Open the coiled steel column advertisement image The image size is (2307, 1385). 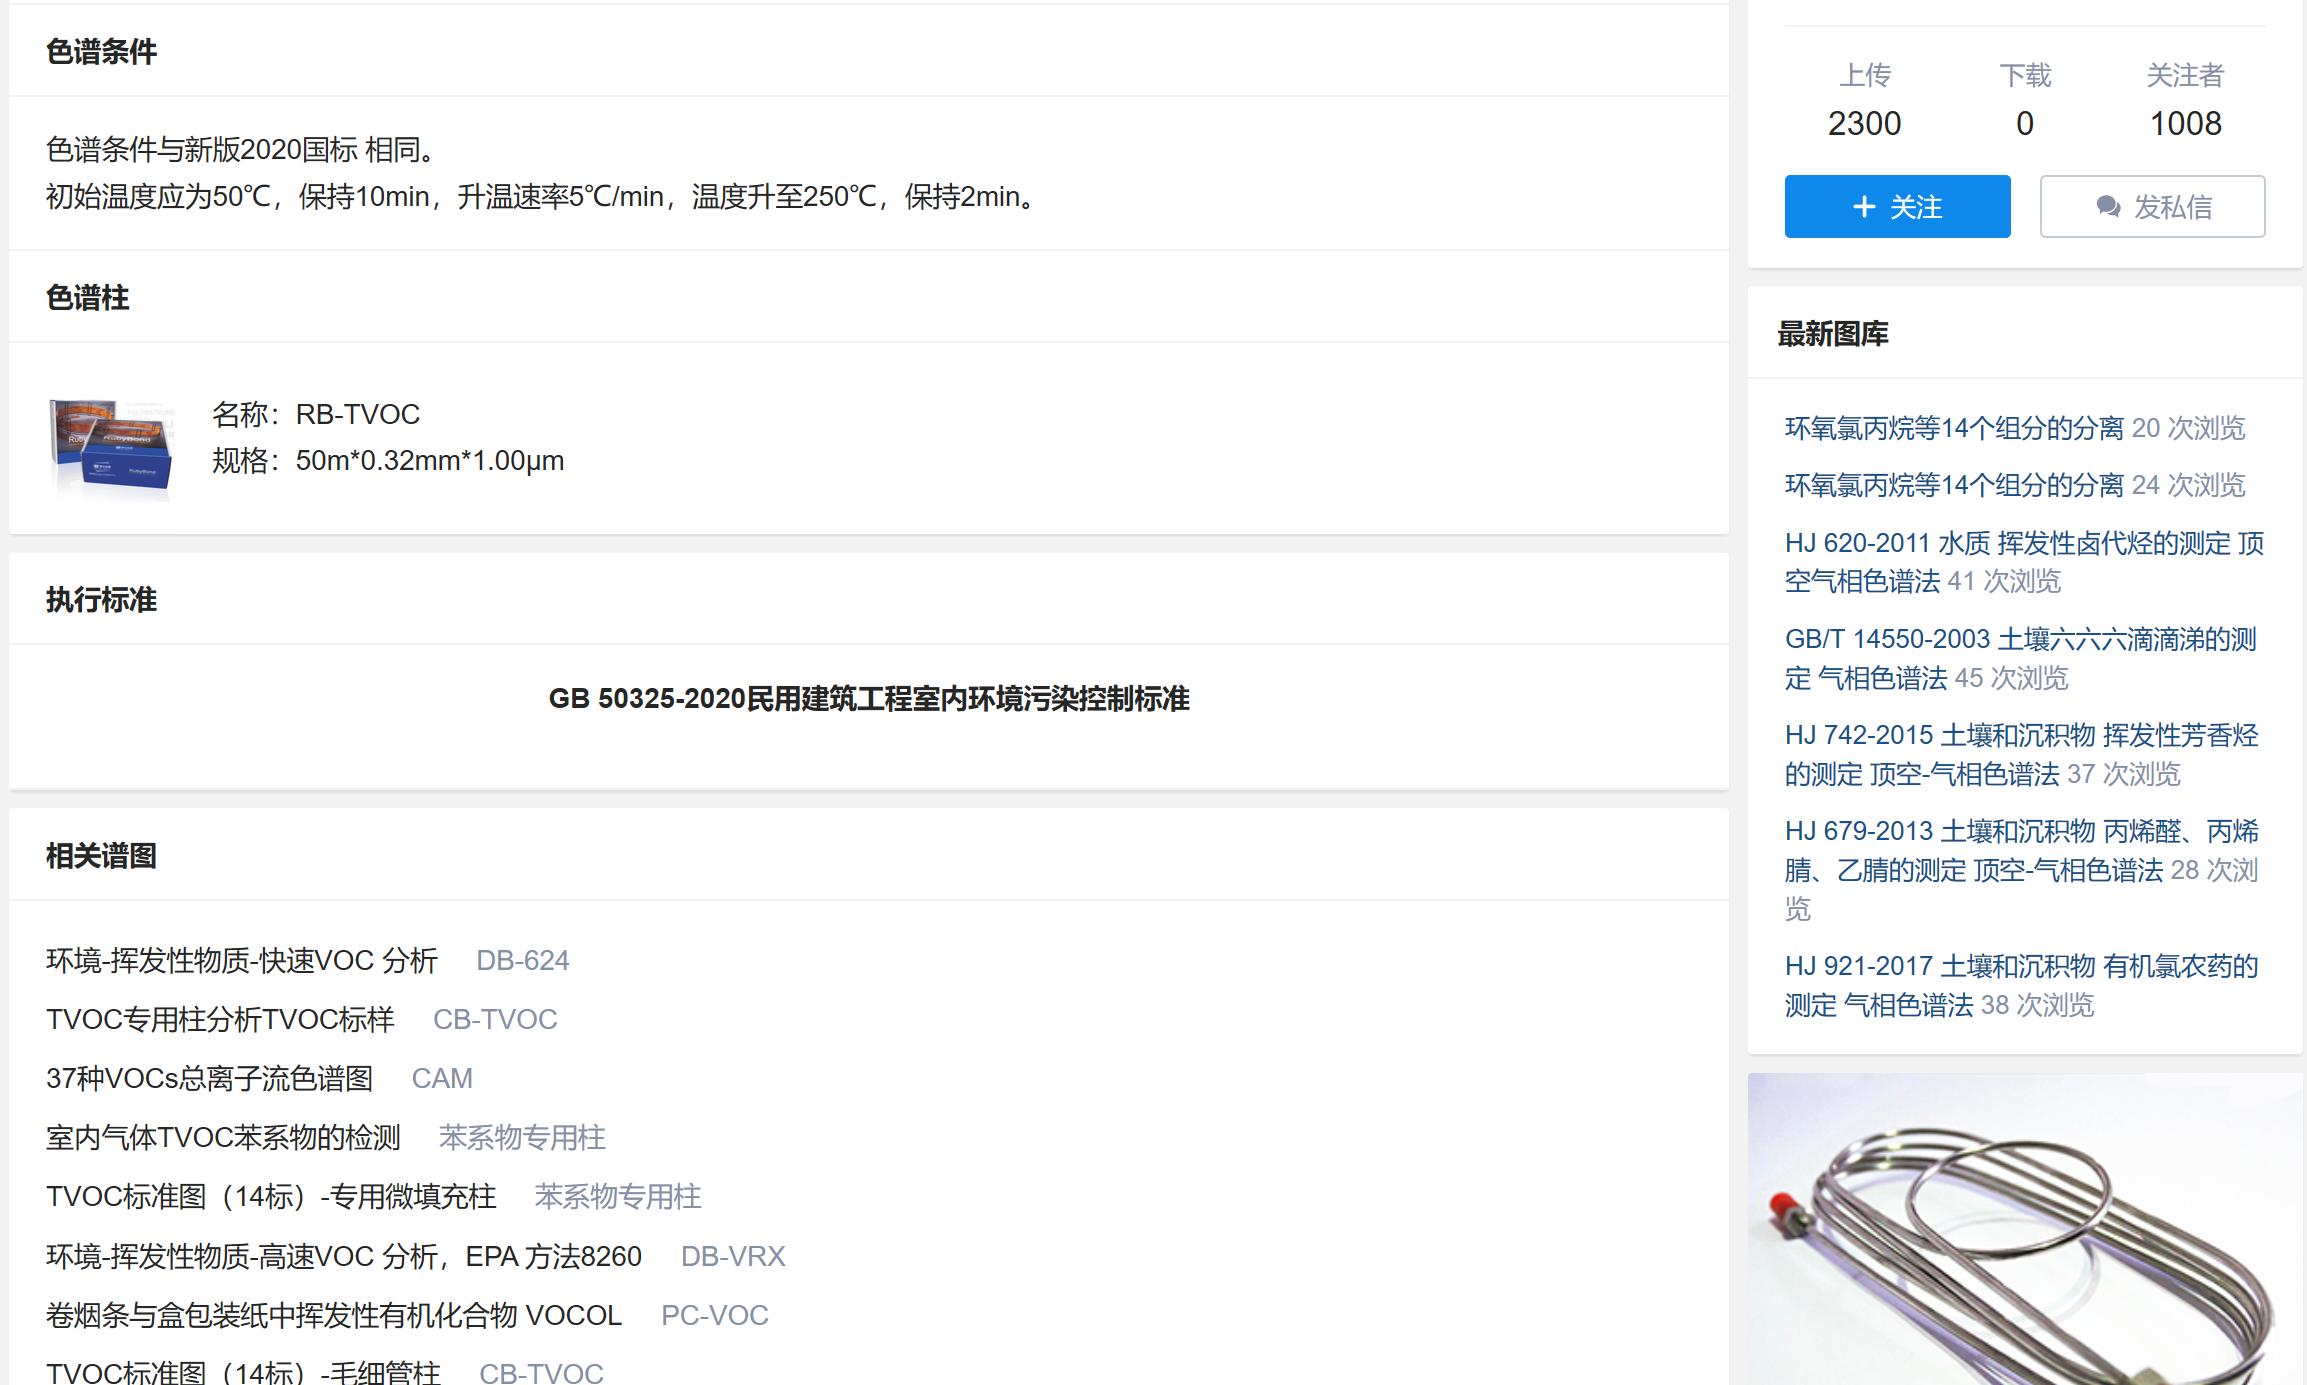(2024, 1230)
